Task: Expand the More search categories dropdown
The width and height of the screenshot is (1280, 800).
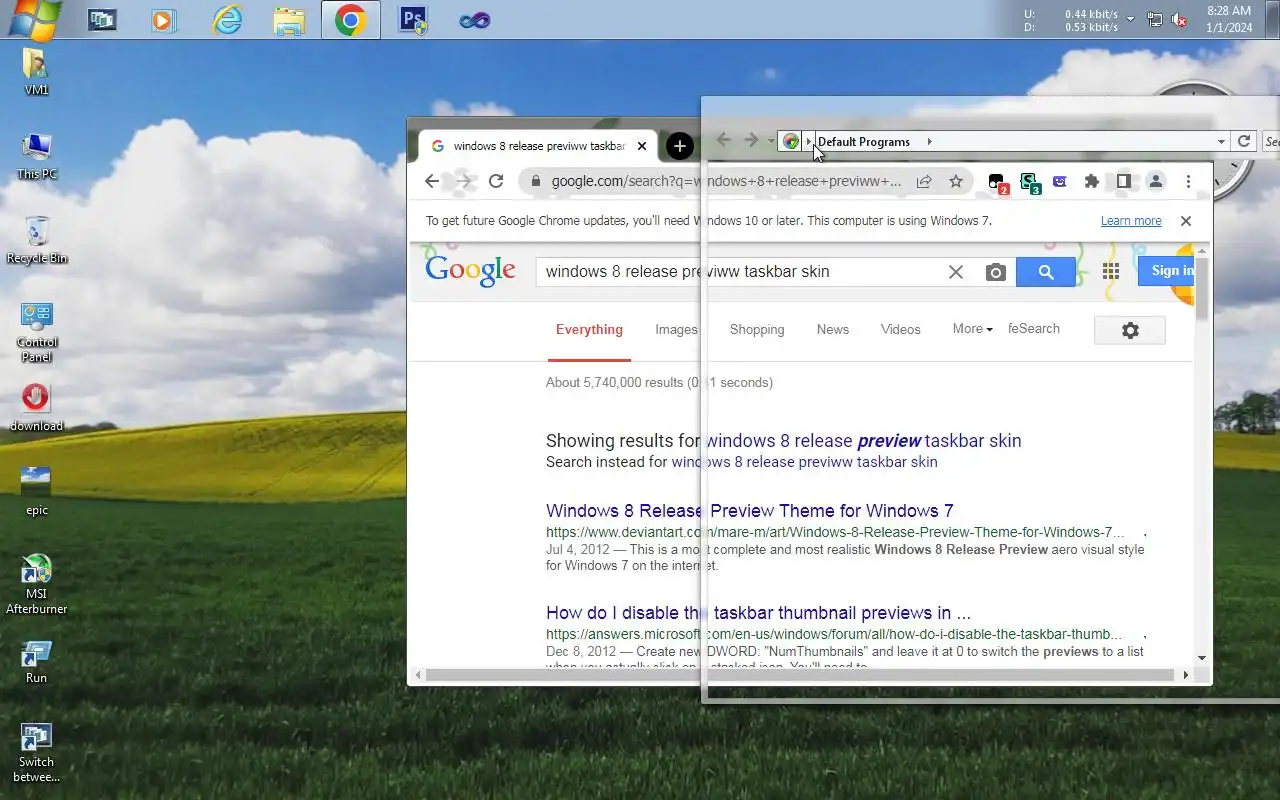Action: click(972, 329)
